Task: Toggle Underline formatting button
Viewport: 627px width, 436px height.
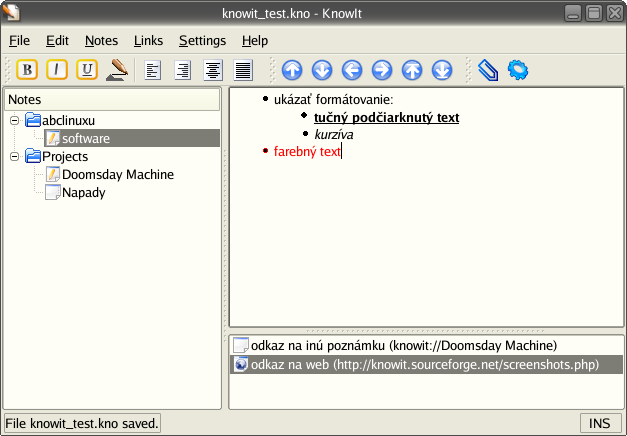Action: (x=87, y=70)
